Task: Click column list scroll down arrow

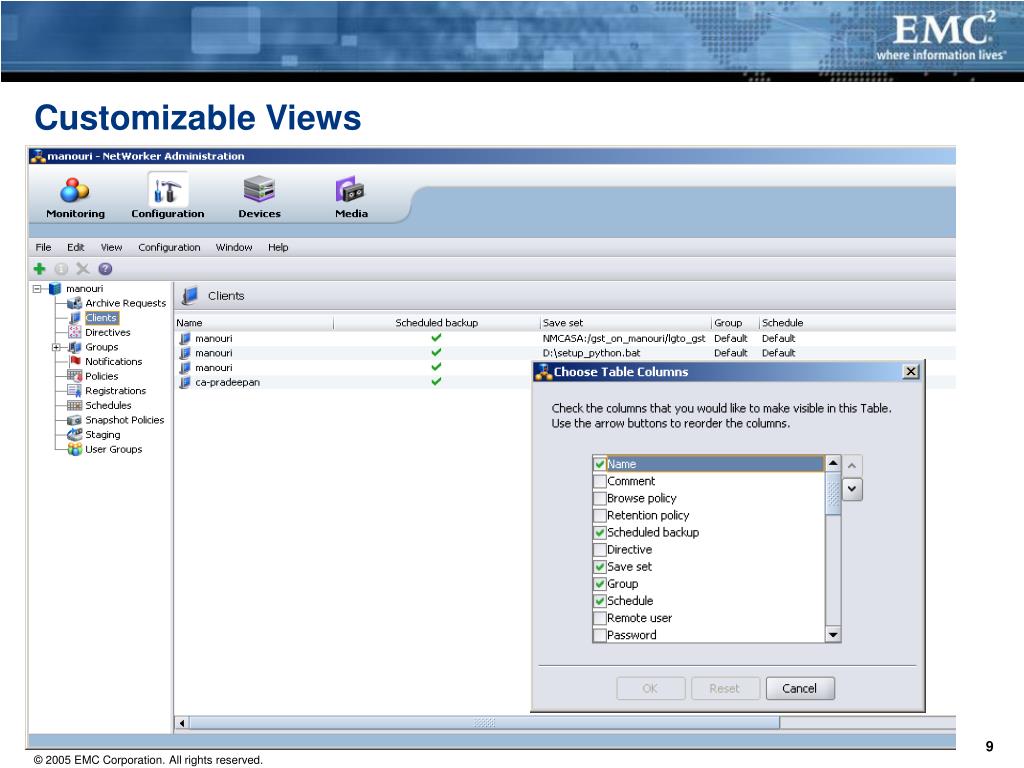Action: pos(833,635)
